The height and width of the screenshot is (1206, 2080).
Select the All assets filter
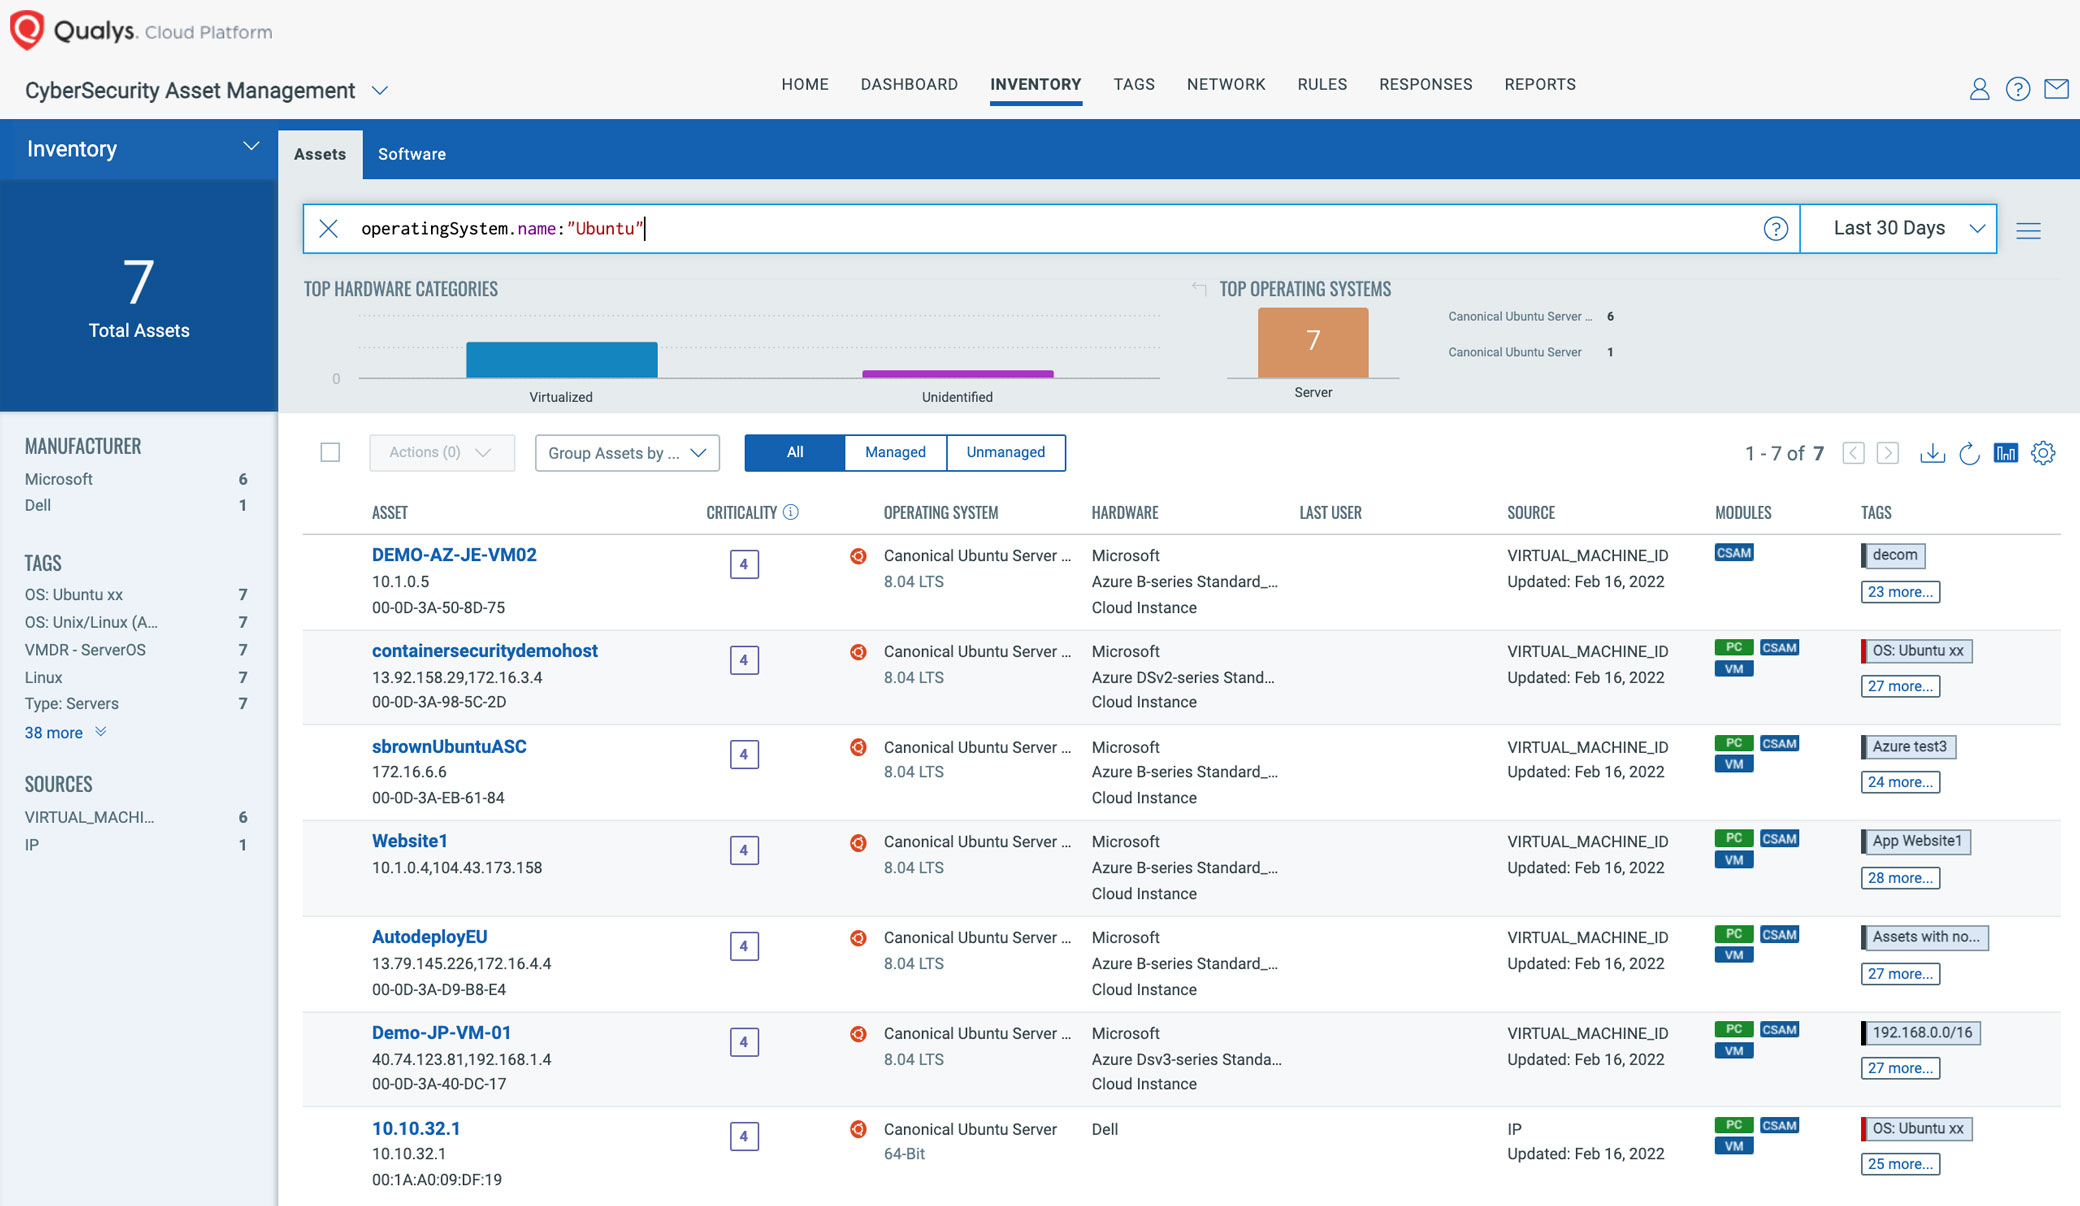[x=795, y=452]
